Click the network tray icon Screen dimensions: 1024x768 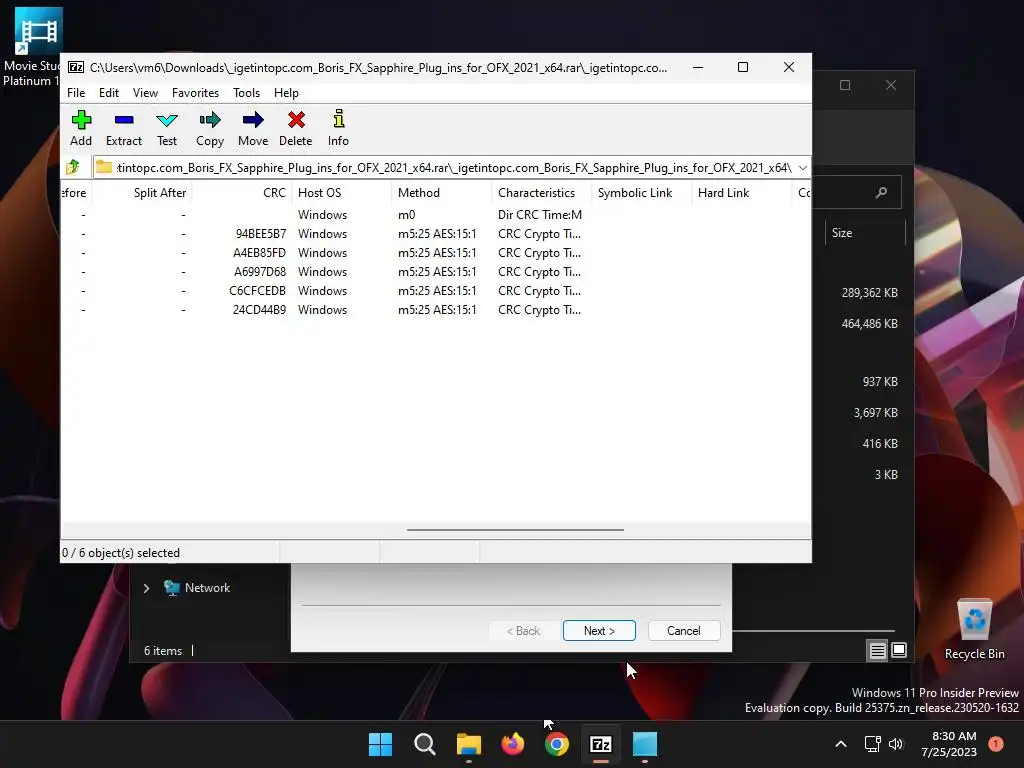point(872,744)
